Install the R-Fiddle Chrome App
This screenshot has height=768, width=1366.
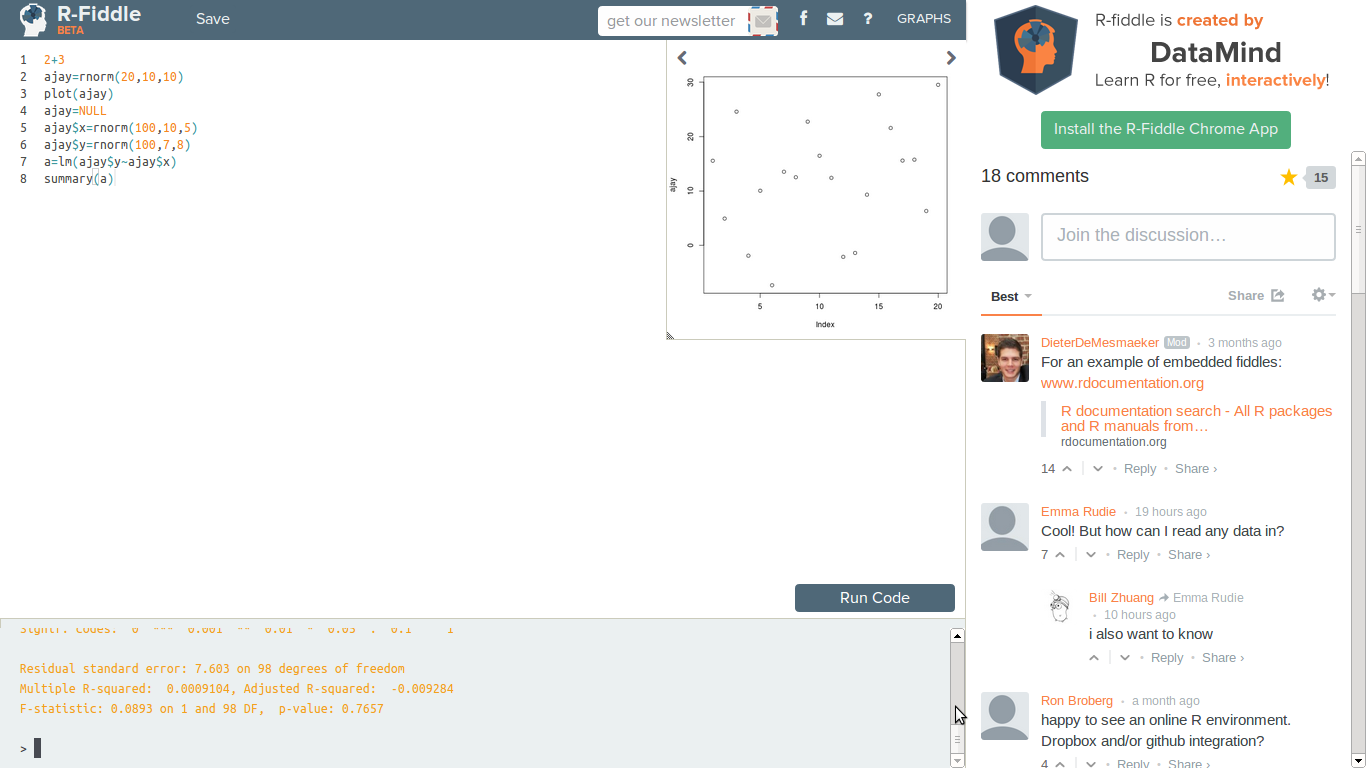(1166, 129)
